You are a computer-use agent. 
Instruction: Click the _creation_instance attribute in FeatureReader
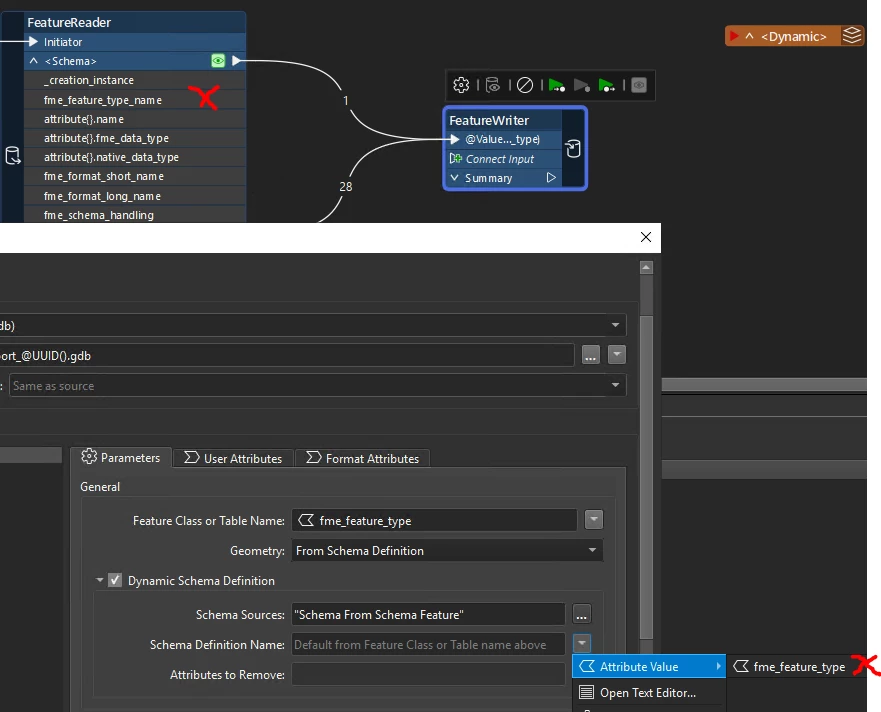(x=135, y=80)
